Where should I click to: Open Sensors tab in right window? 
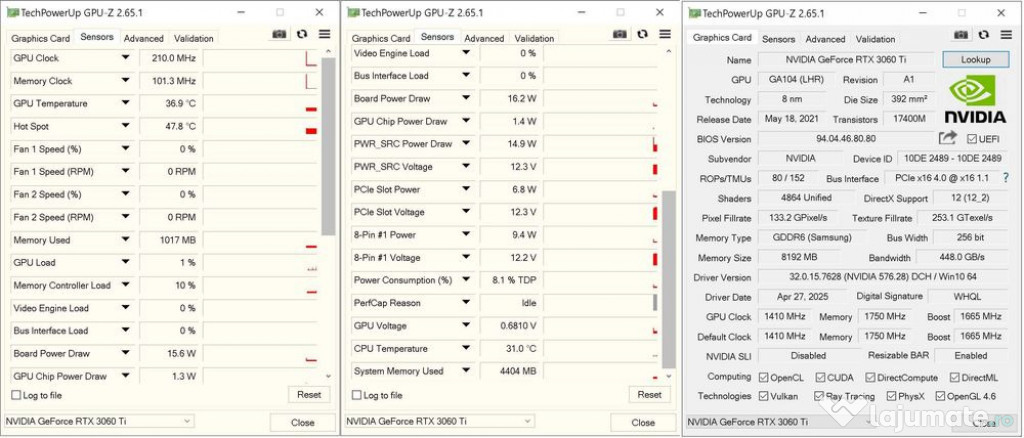click(778, 39)
